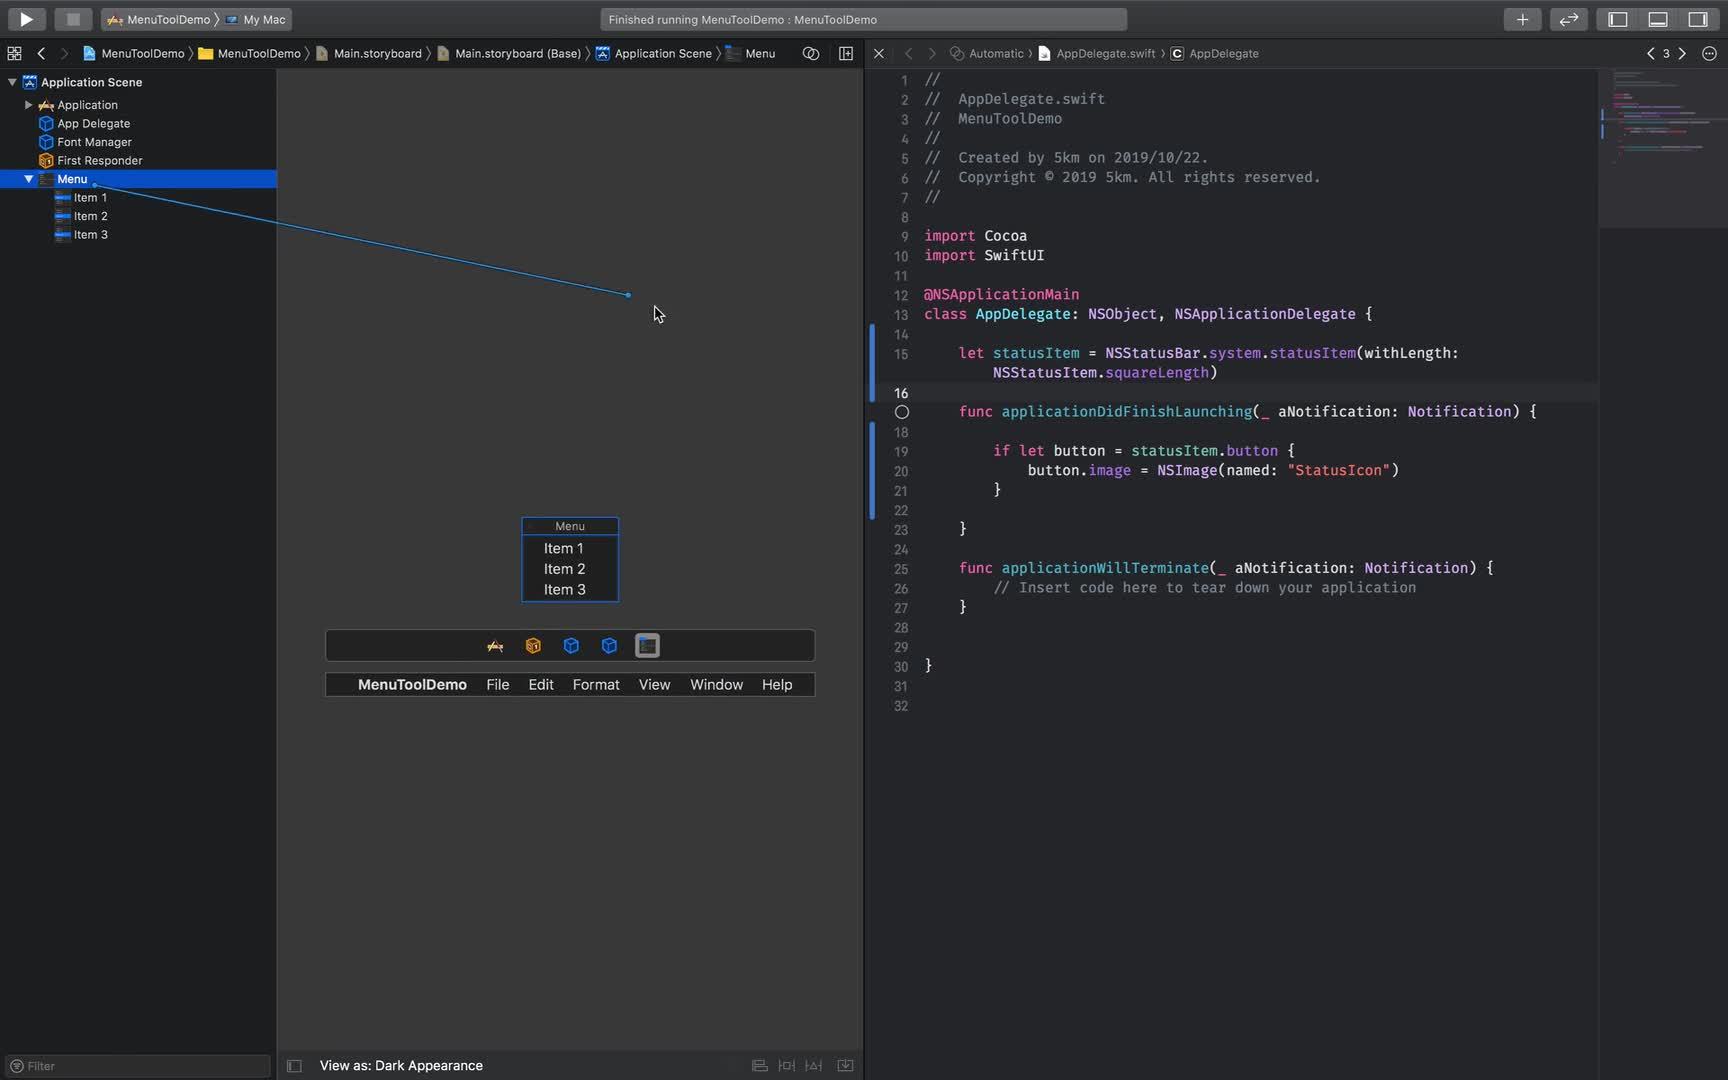Toggle the Inspectors panel visibility
The width and height of the screenshot is (1728, 1080).
1698,19
